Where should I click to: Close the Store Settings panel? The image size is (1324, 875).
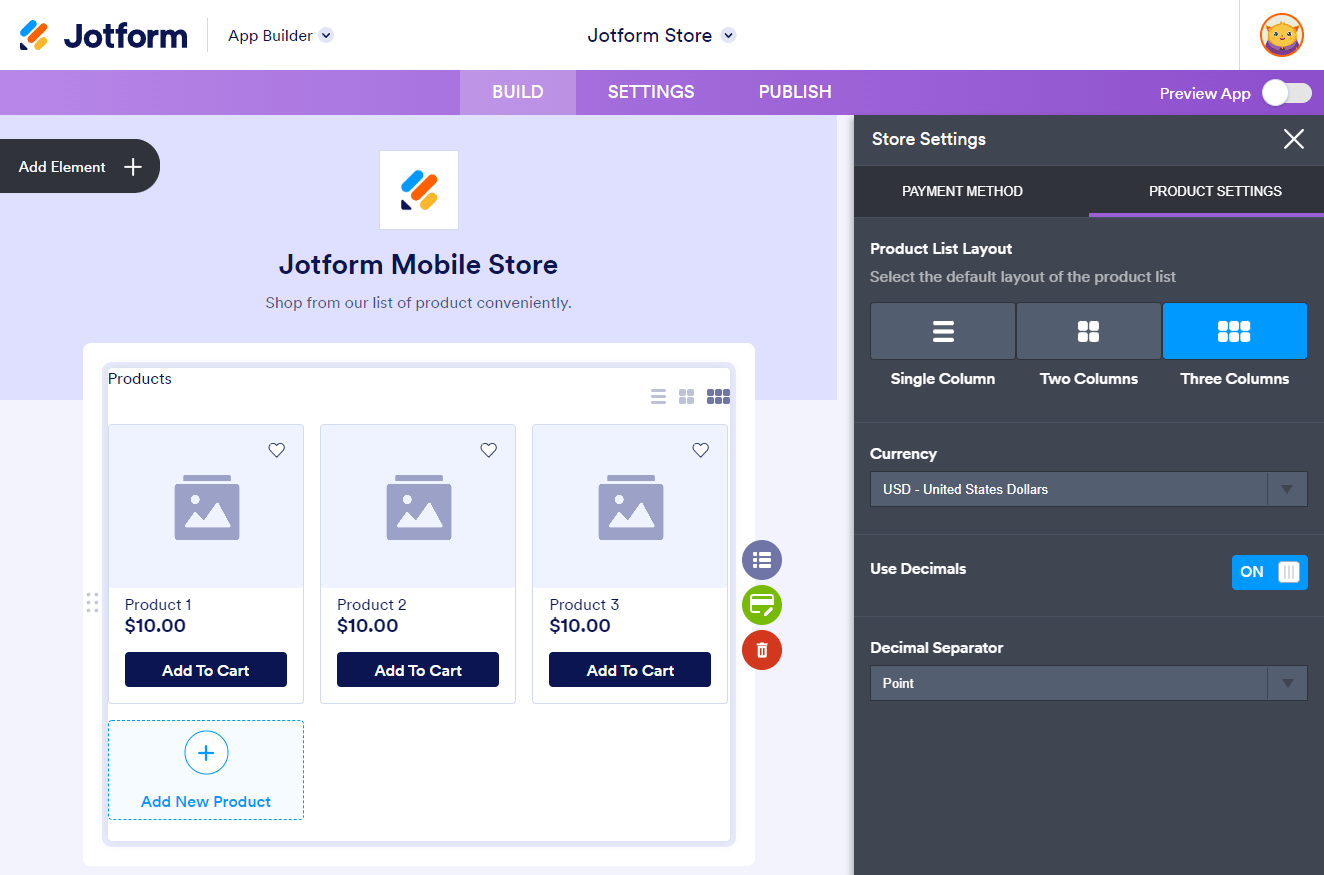pyautogui.click(x=1294, y=139)
